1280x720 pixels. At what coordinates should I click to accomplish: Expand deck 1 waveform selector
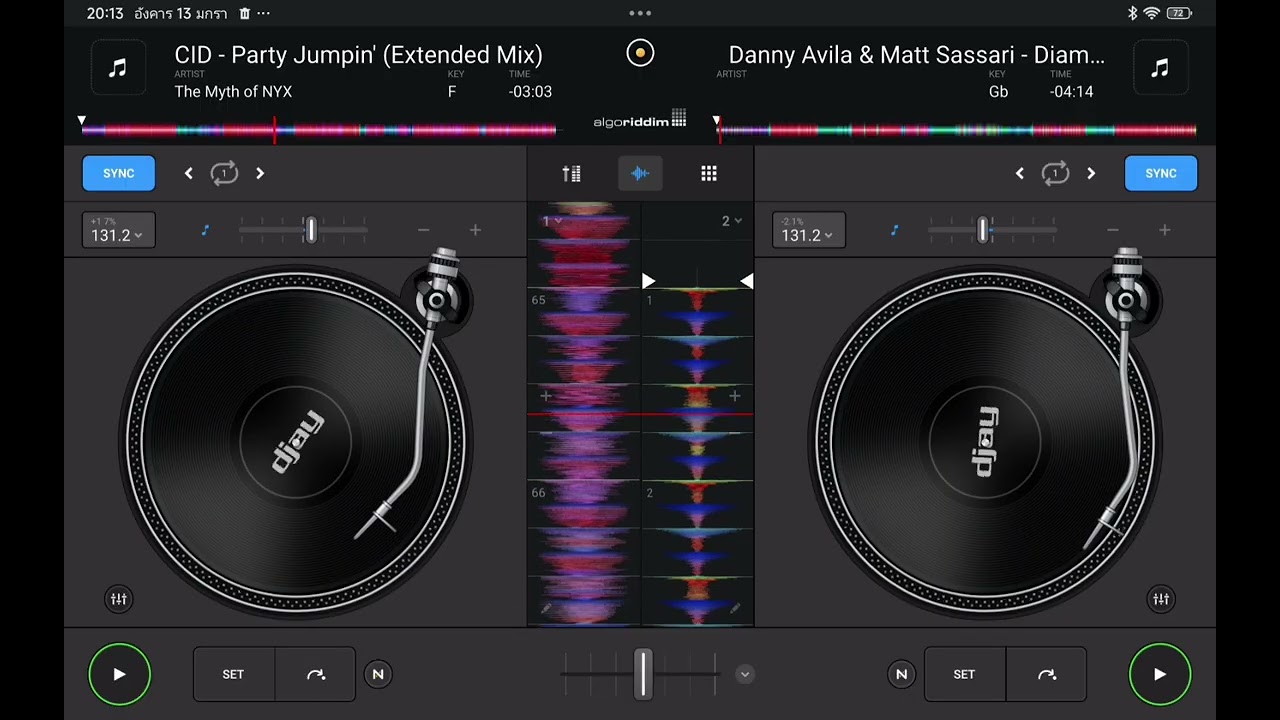pyautogui.click(x=551, y=221)
